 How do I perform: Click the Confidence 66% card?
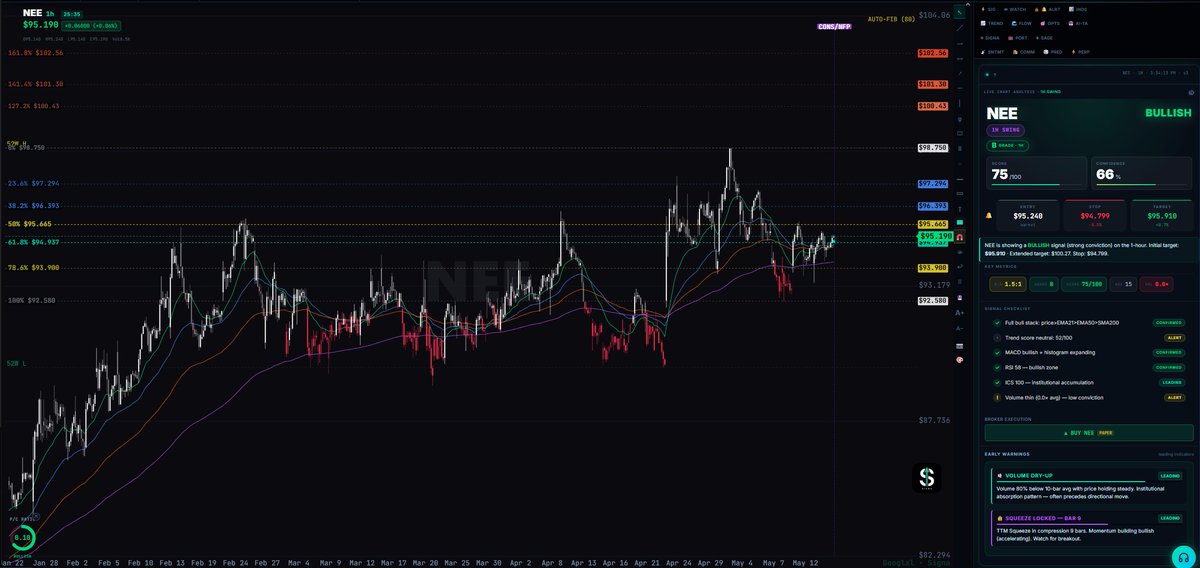(x=1141, y=173)
